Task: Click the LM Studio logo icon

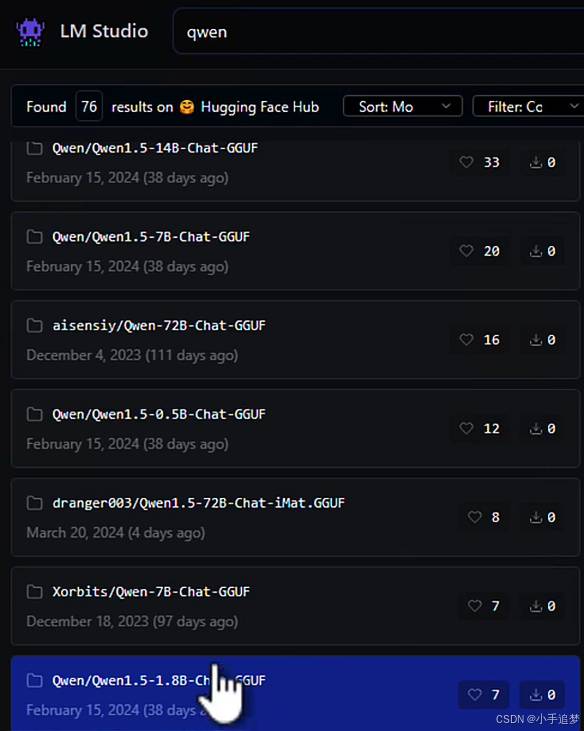Action: [30, 32]
